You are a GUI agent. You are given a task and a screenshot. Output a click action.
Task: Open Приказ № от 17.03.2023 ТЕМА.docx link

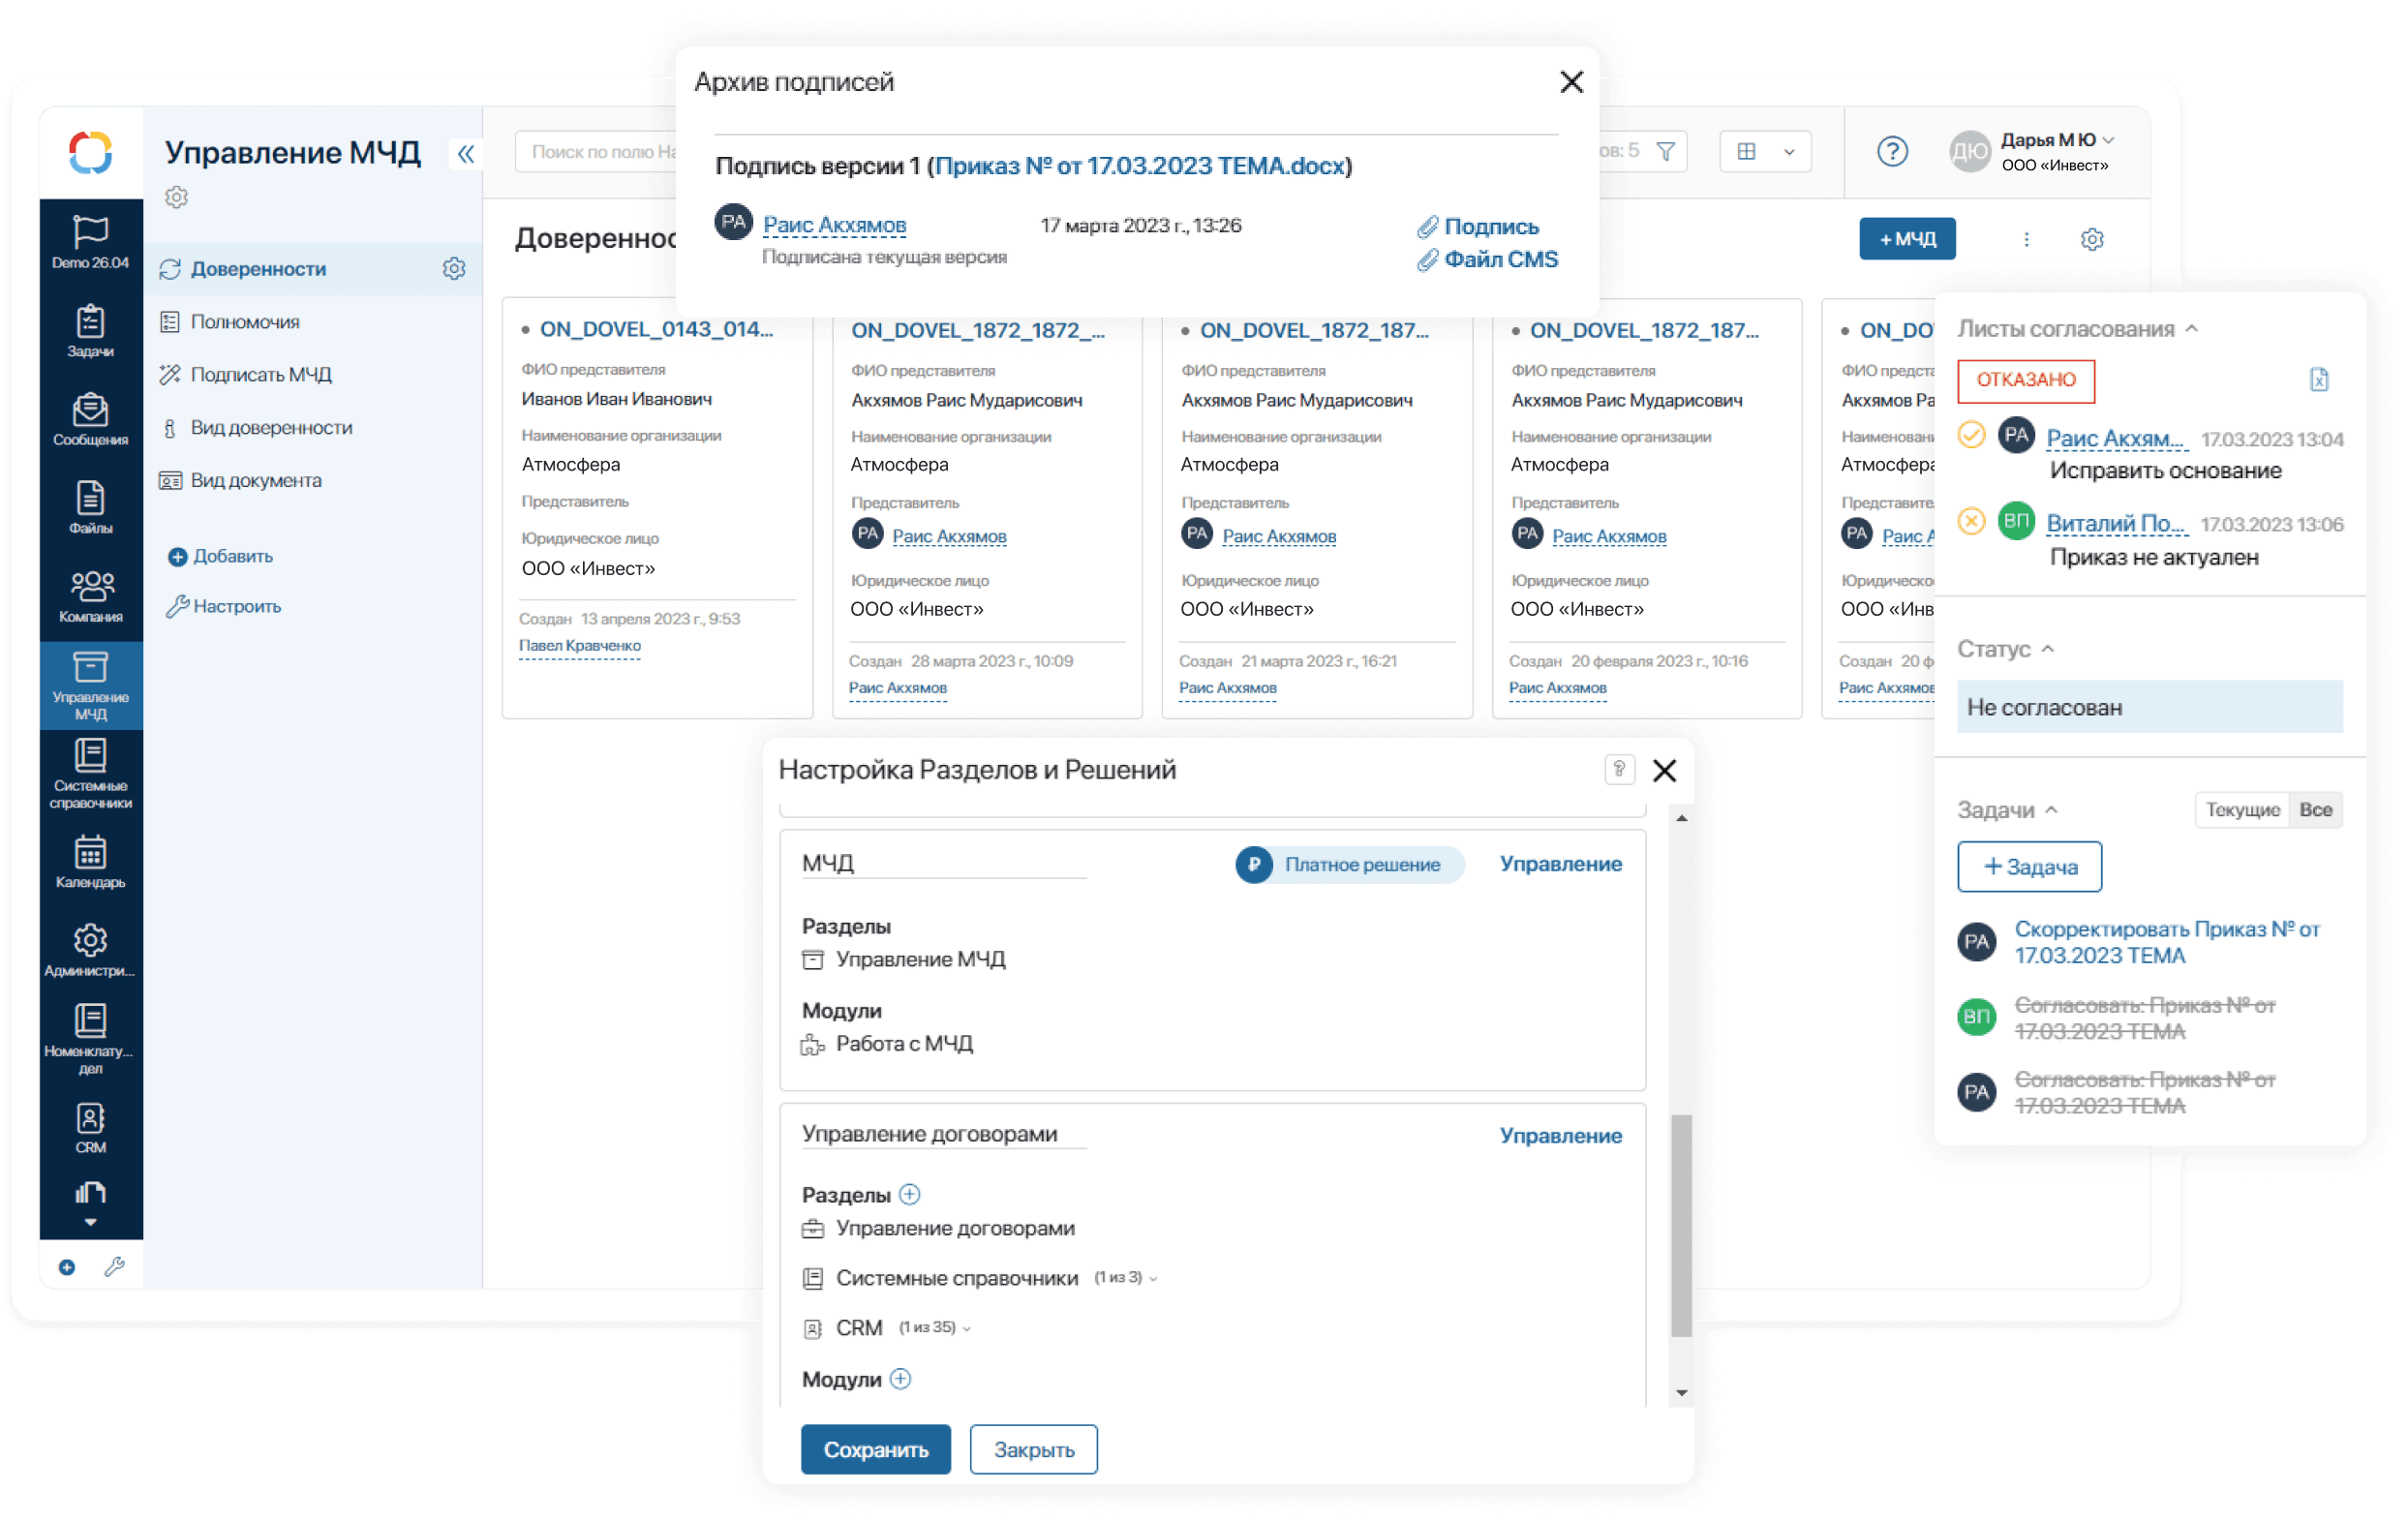click(x=1140, y=166)
